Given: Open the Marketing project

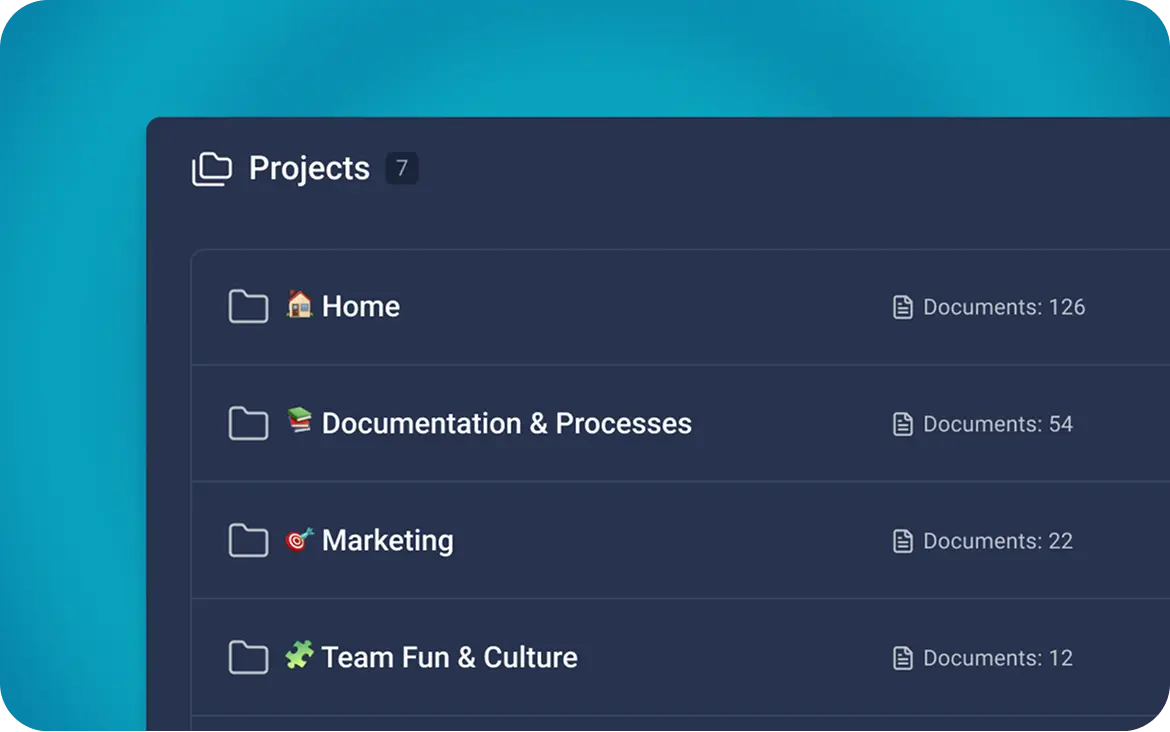Looking at the screenshot, I should 387,541.
